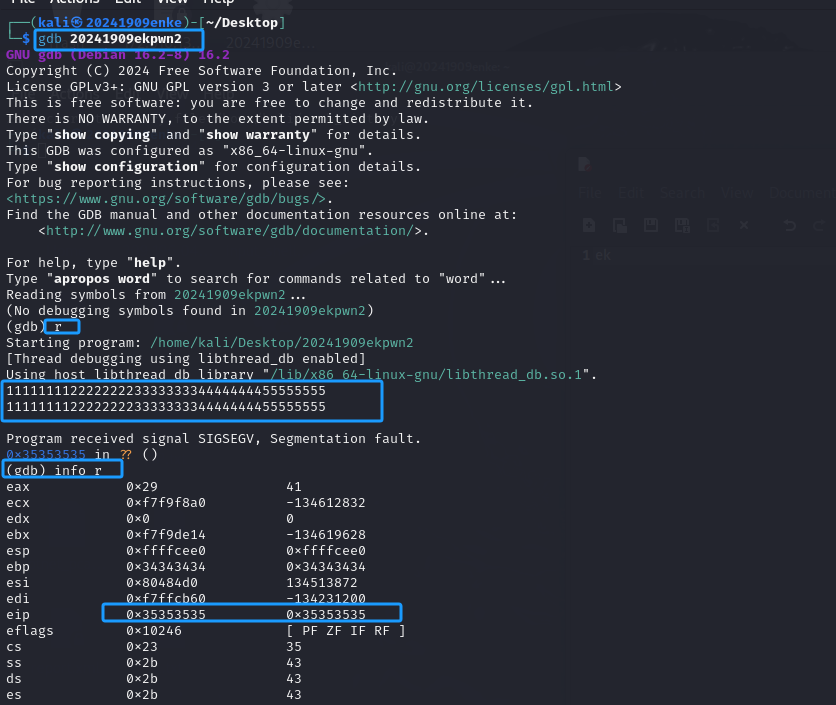Click edx register name
Screen dimensions: 836x705
pyautogui.click(x=18, y=518)
